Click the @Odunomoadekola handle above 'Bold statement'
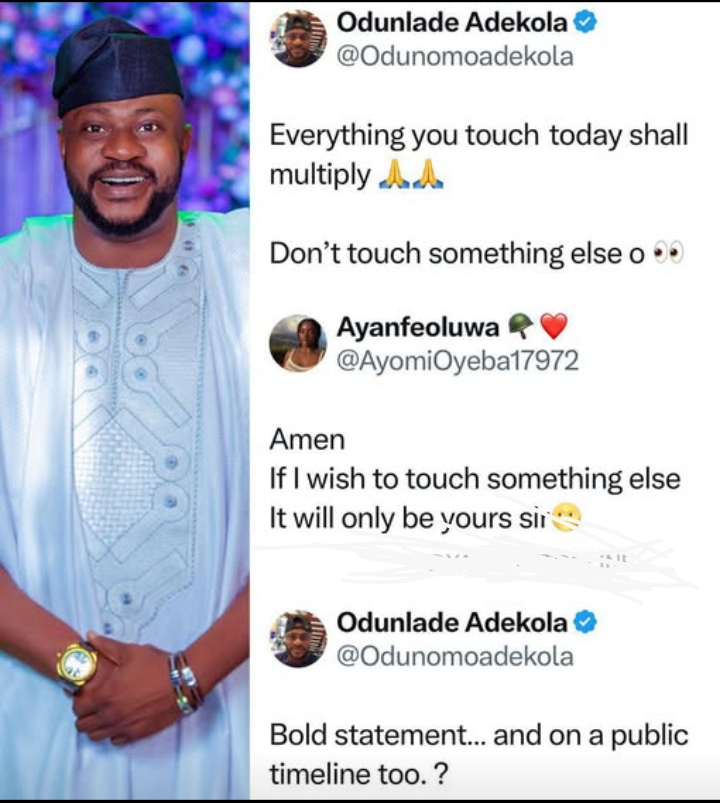Image resolution: width=720 pixels, height=803 pixels. click(x=455, y=656)
